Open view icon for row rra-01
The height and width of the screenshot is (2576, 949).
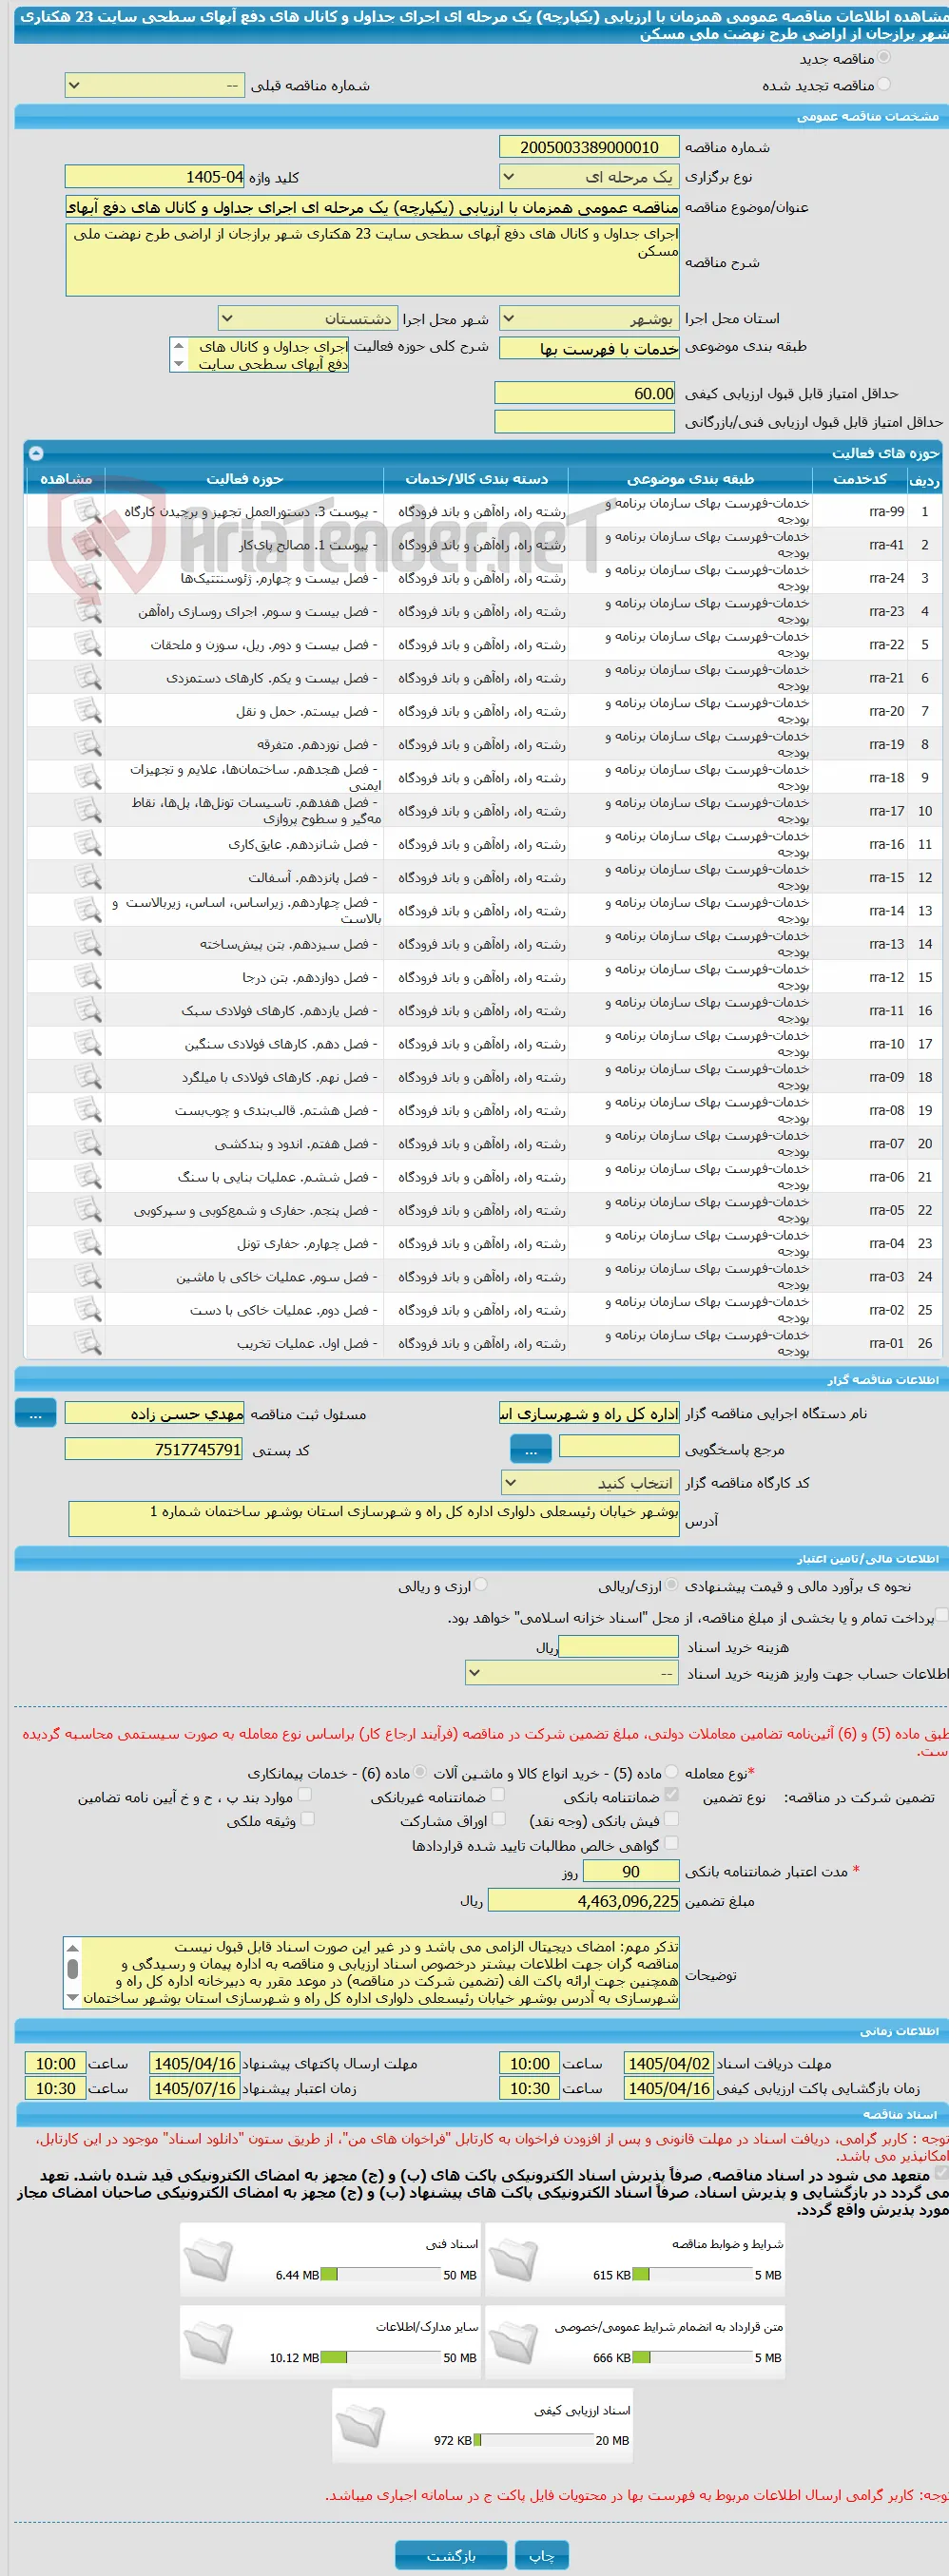(88, 1342)
